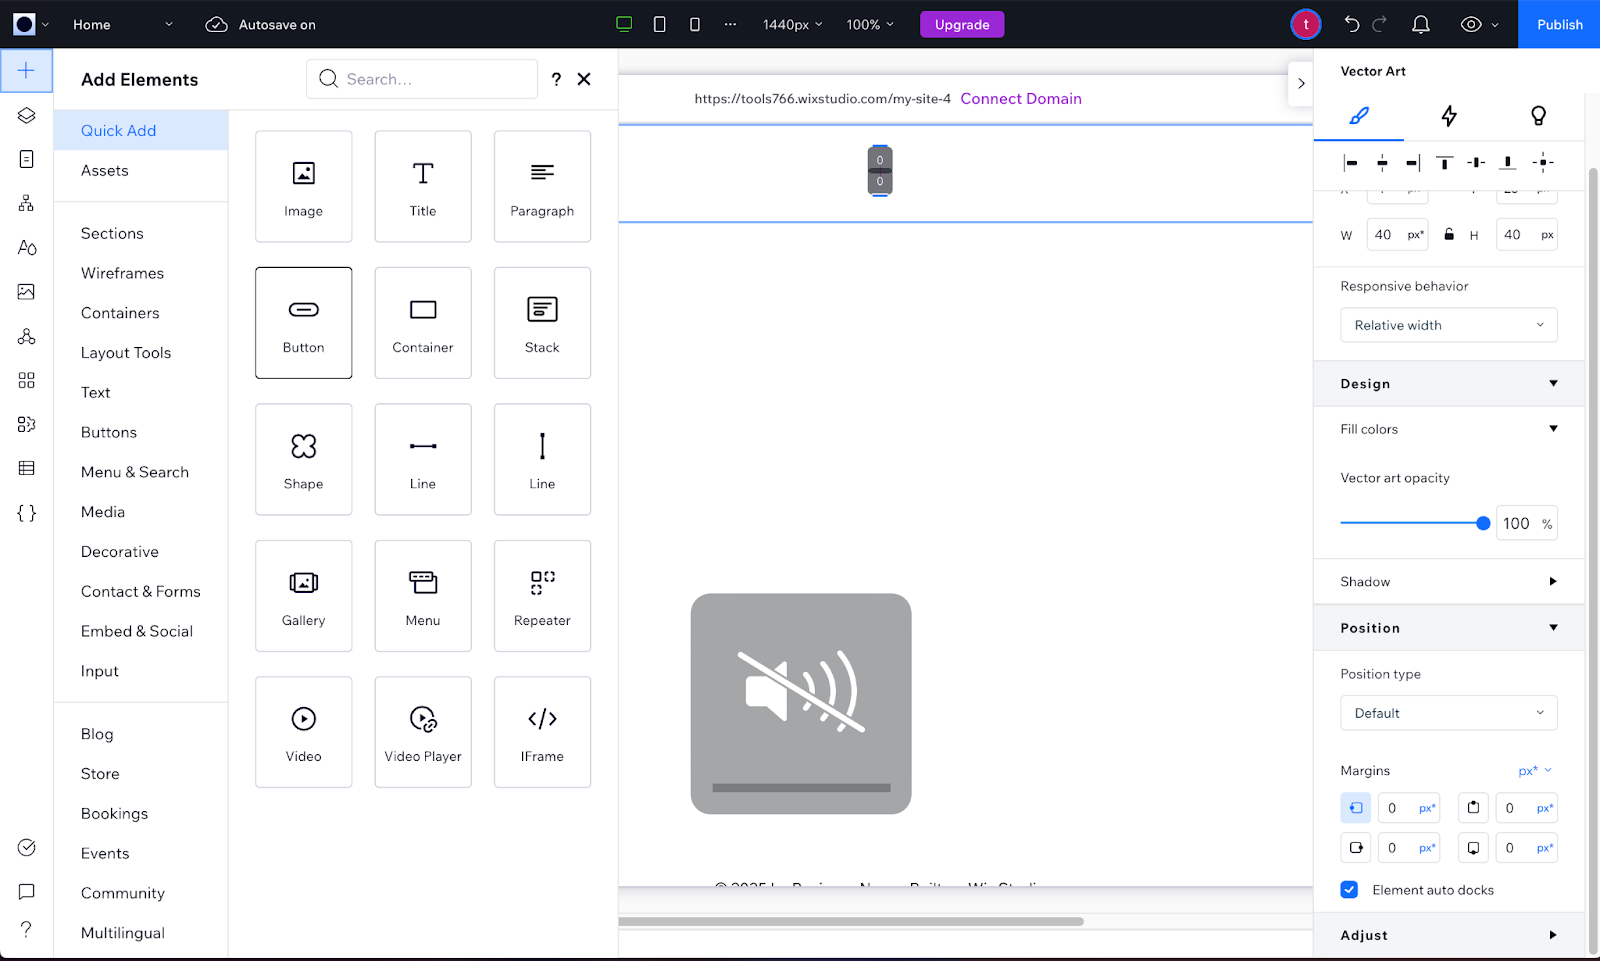Open the Contact & Forms category
The image size is (1600, 961).
(141, 592)
